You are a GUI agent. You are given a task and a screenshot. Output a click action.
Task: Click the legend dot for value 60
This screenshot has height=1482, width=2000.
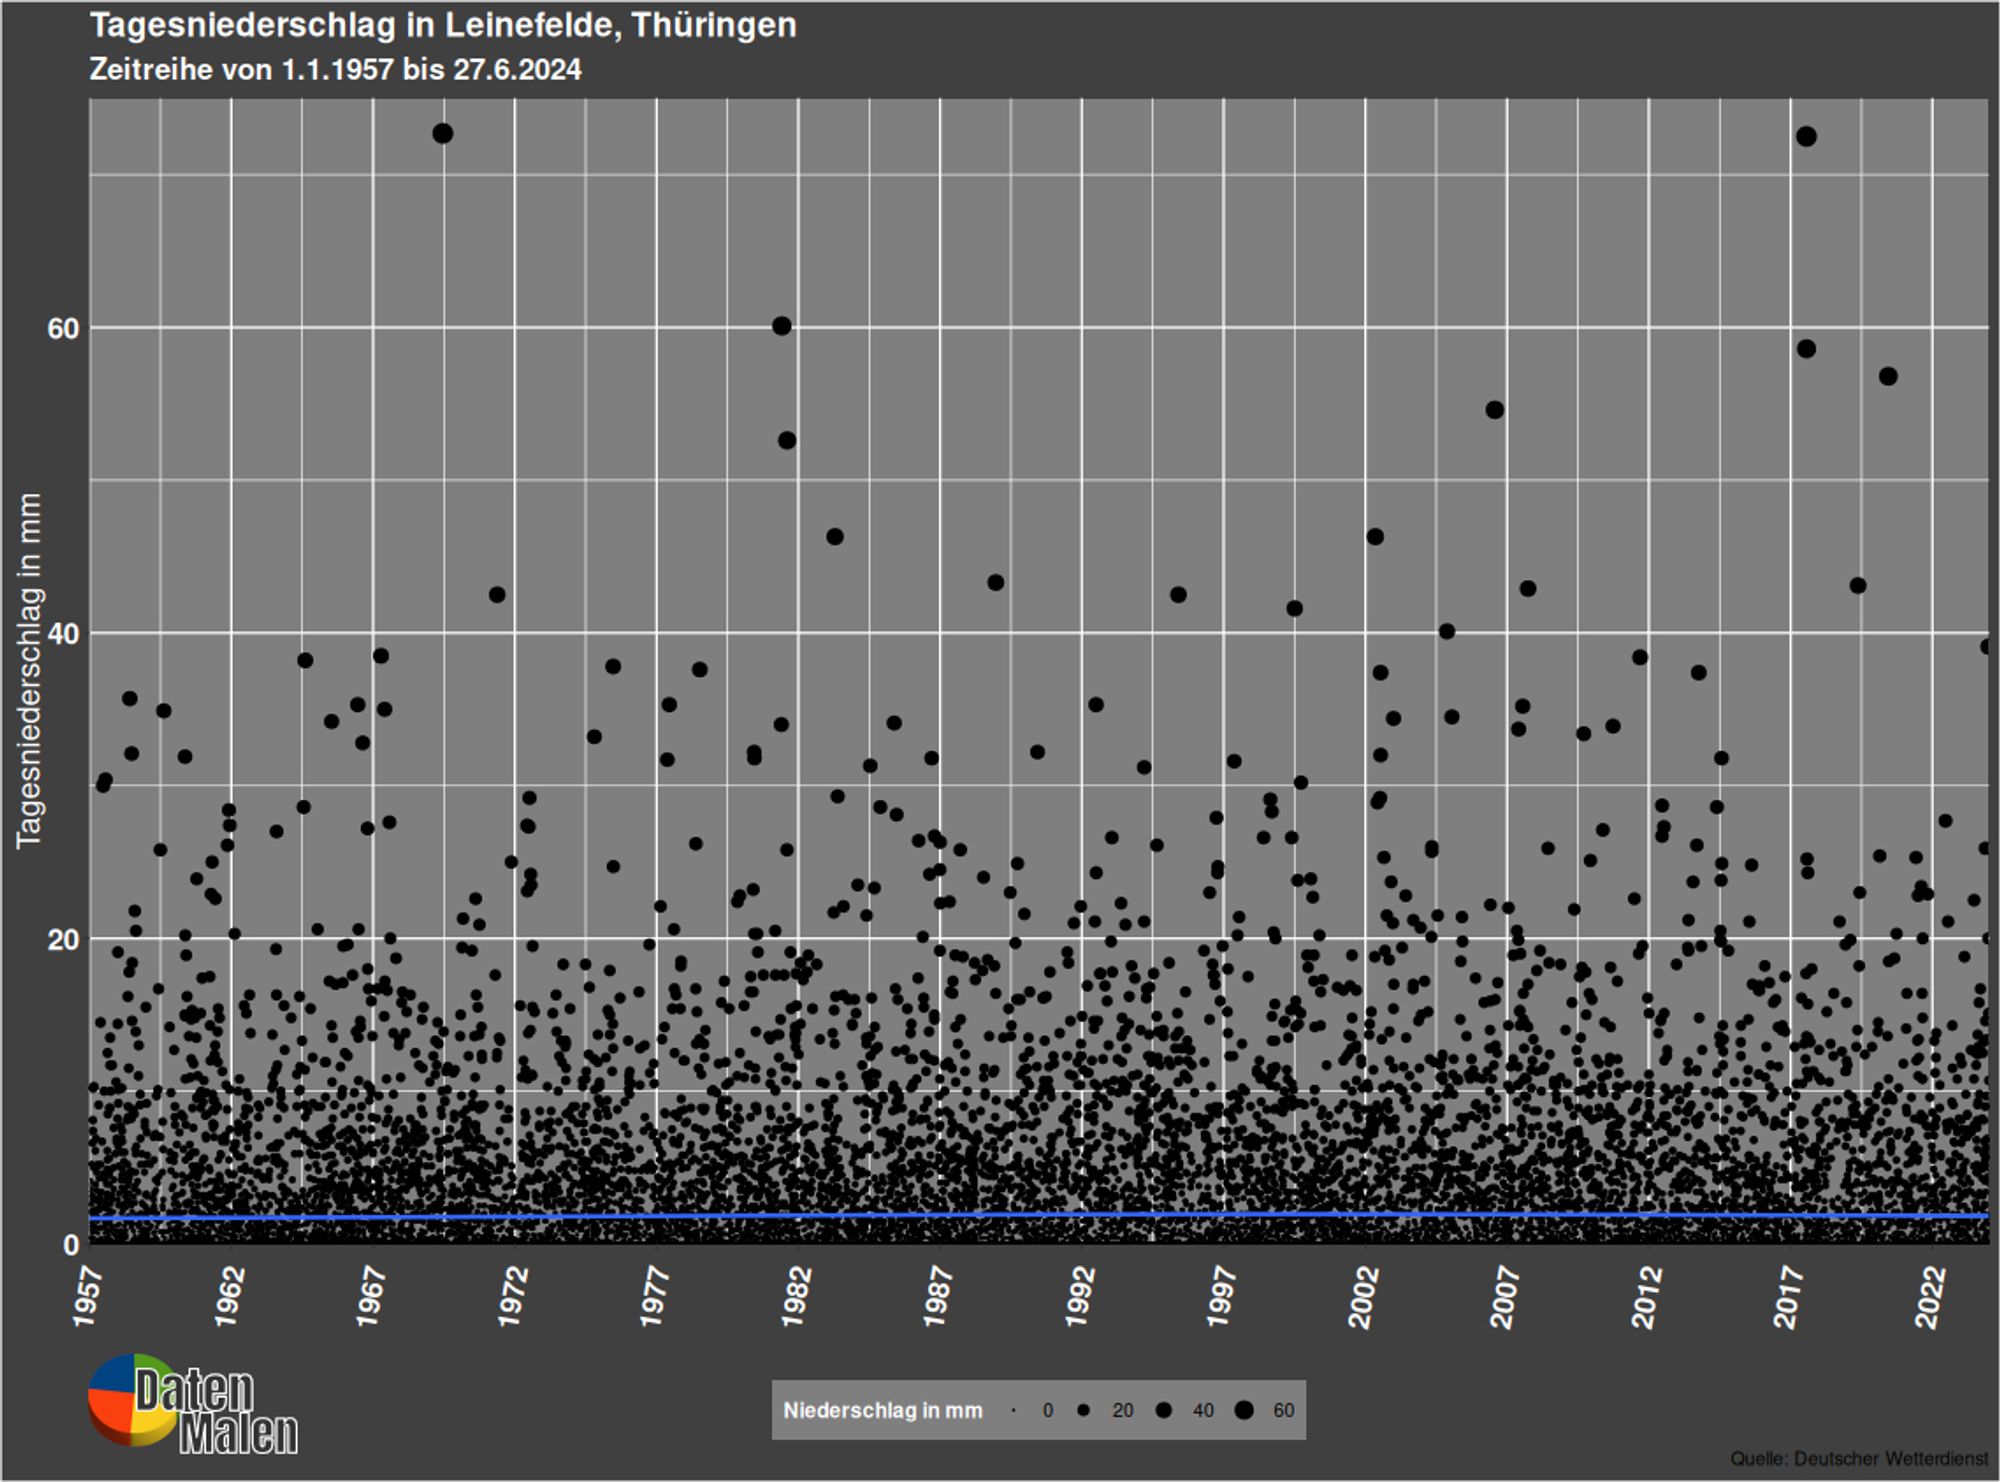(1243, 1411)
